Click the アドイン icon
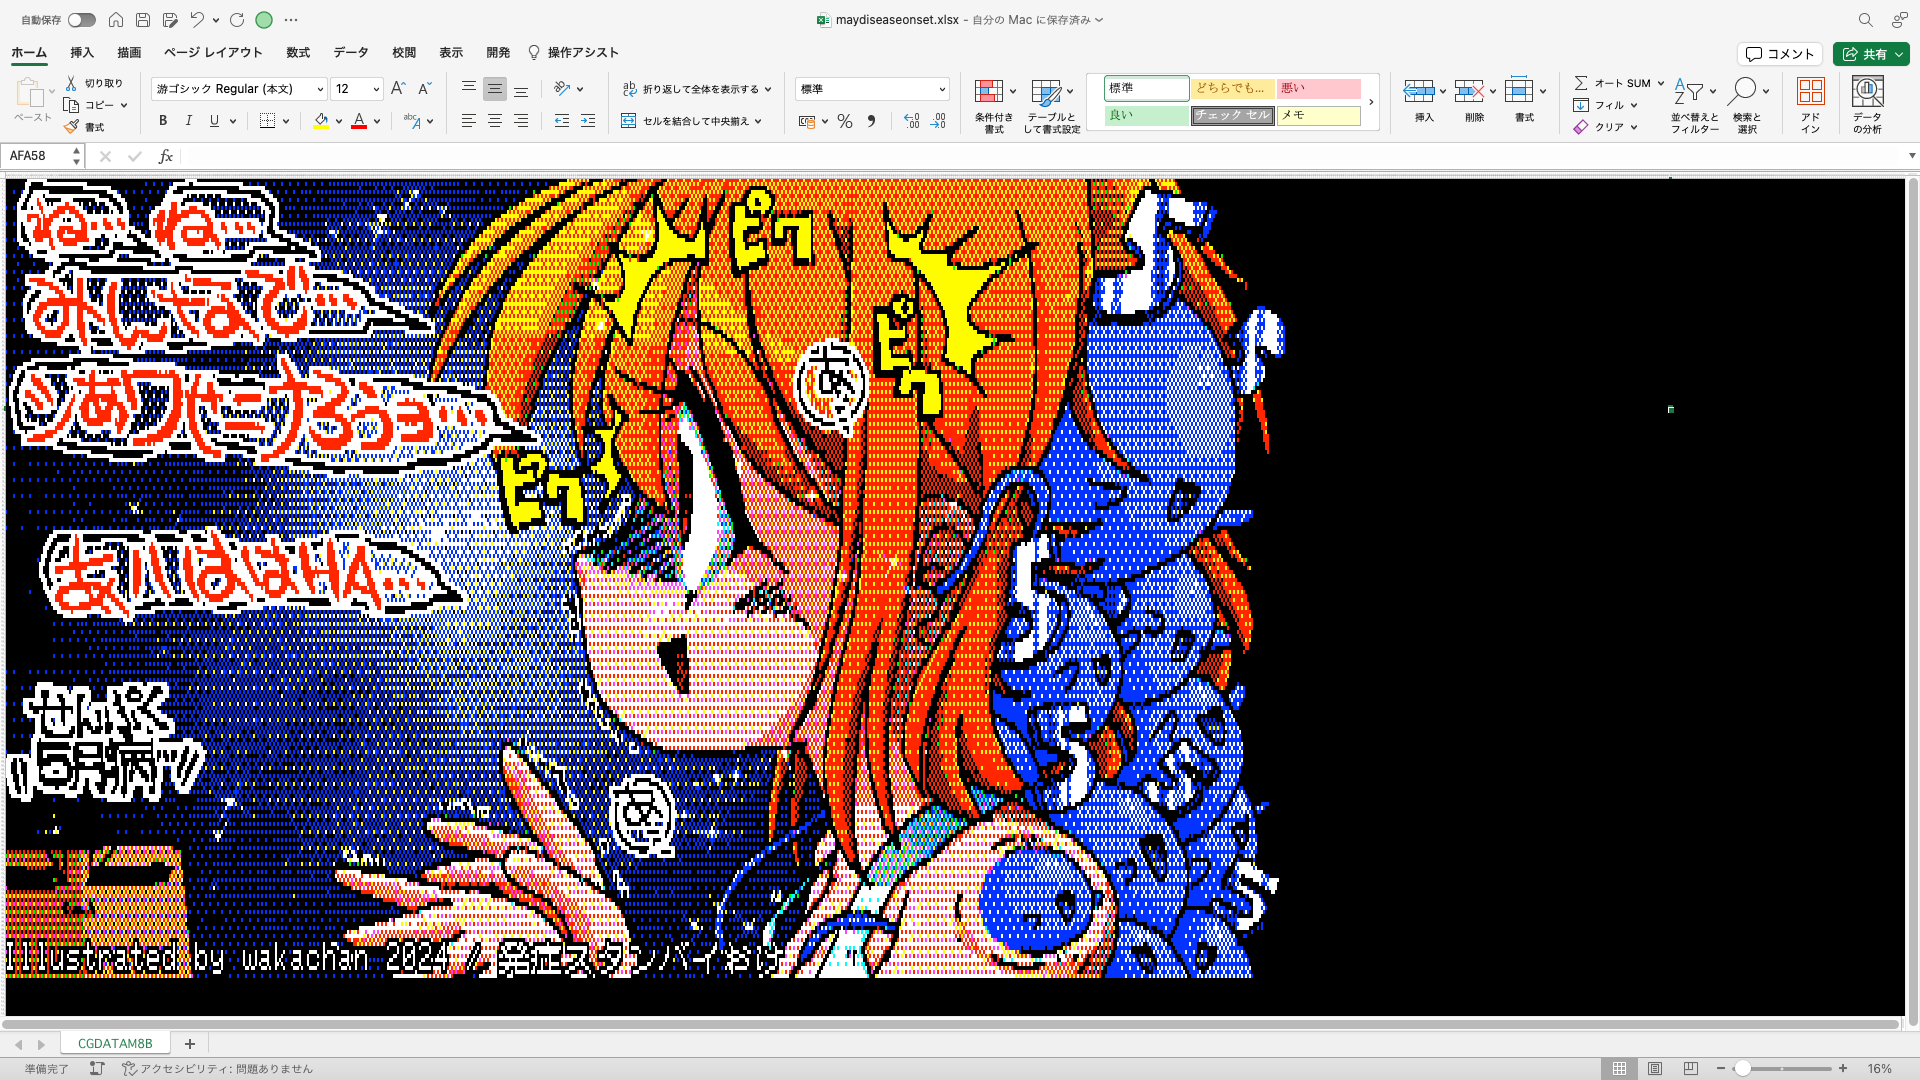 (x=1810, y=92)
